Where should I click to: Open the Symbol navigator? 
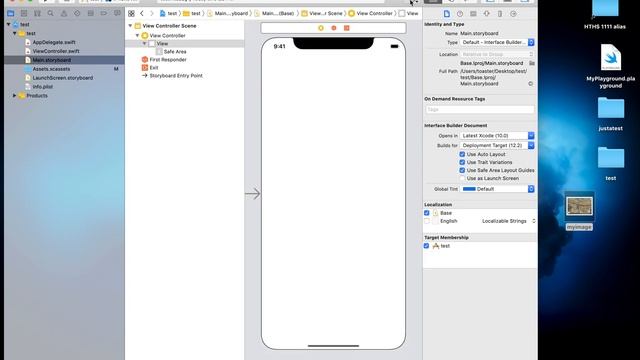pos(37,13)
